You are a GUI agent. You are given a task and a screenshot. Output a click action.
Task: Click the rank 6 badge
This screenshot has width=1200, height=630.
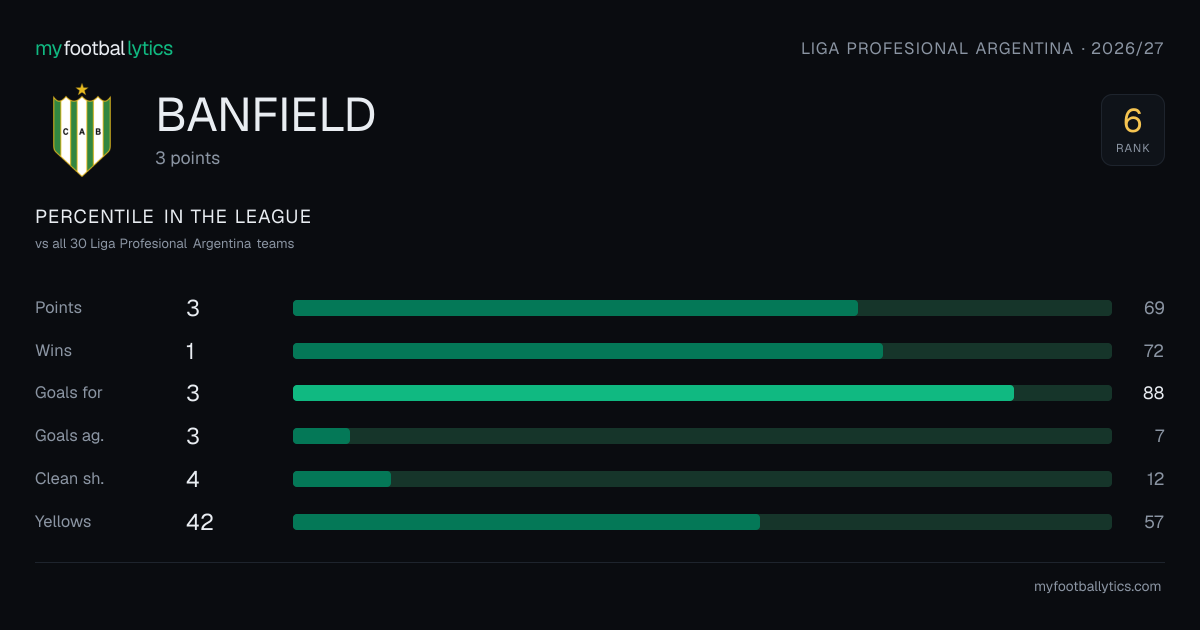click(1133, 130)
